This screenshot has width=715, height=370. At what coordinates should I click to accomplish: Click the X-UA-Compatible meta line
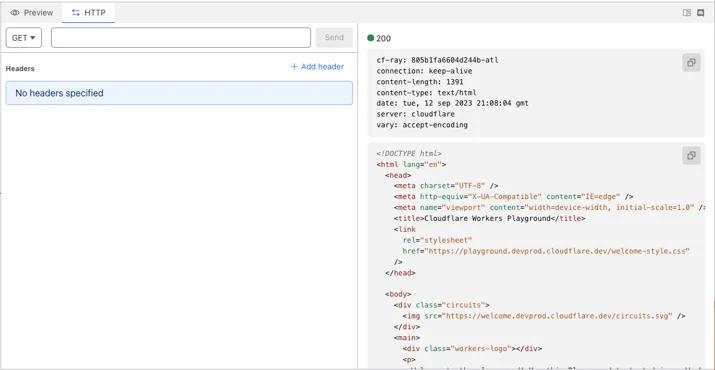513,197
